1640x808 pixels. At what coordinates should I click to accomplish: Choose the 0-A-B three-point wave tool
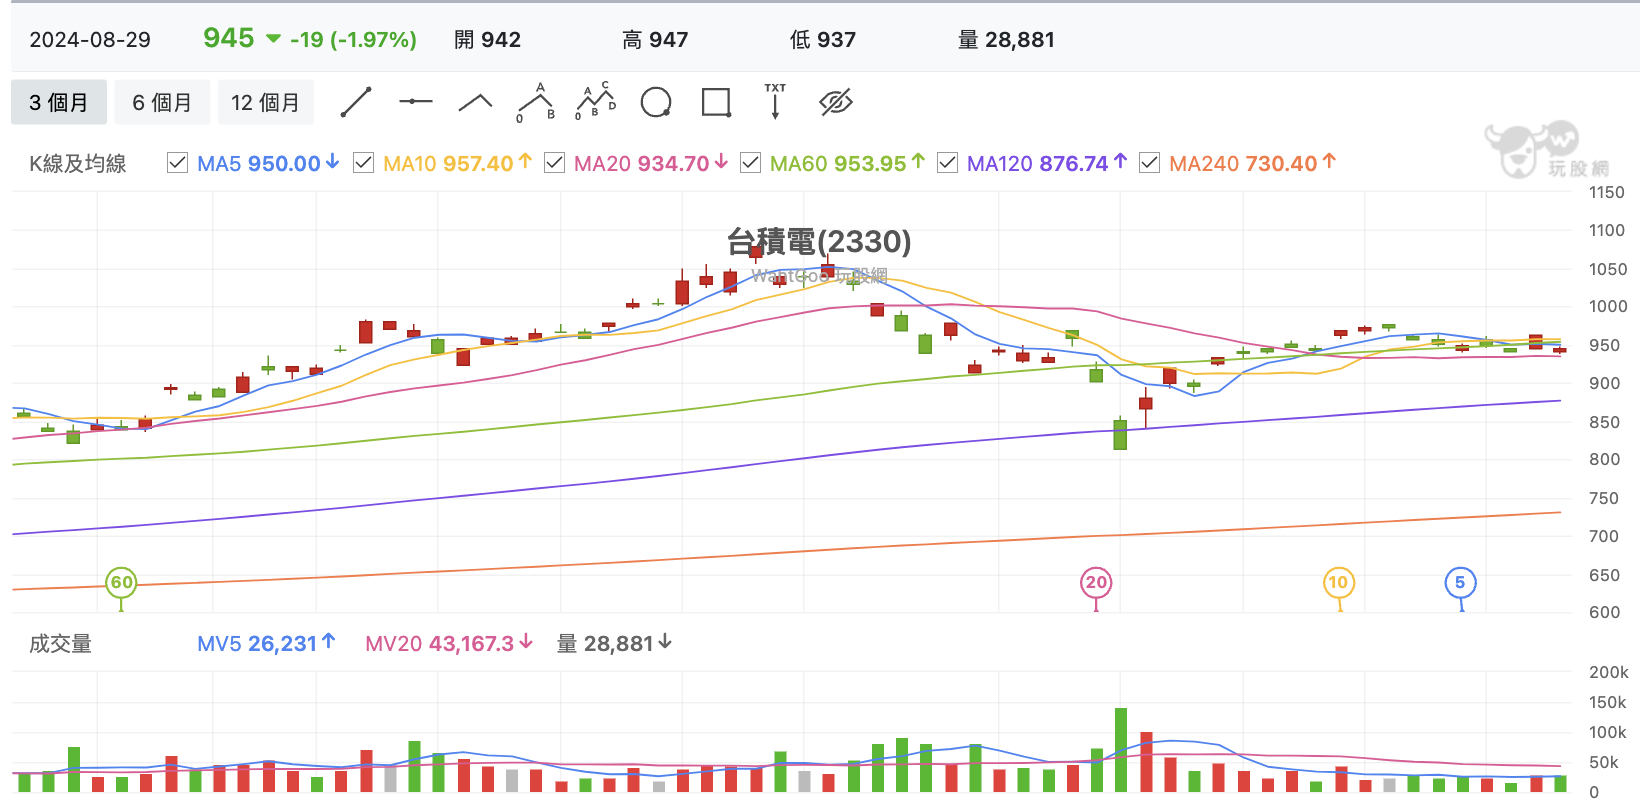(536, 102)
